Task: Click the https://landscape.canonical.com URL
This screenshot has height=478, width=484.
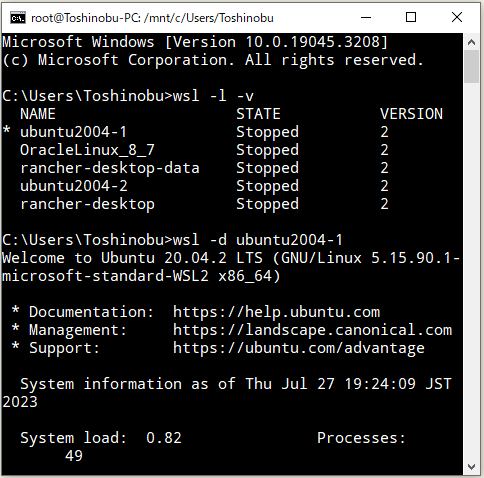Action: tap(312, 330)
